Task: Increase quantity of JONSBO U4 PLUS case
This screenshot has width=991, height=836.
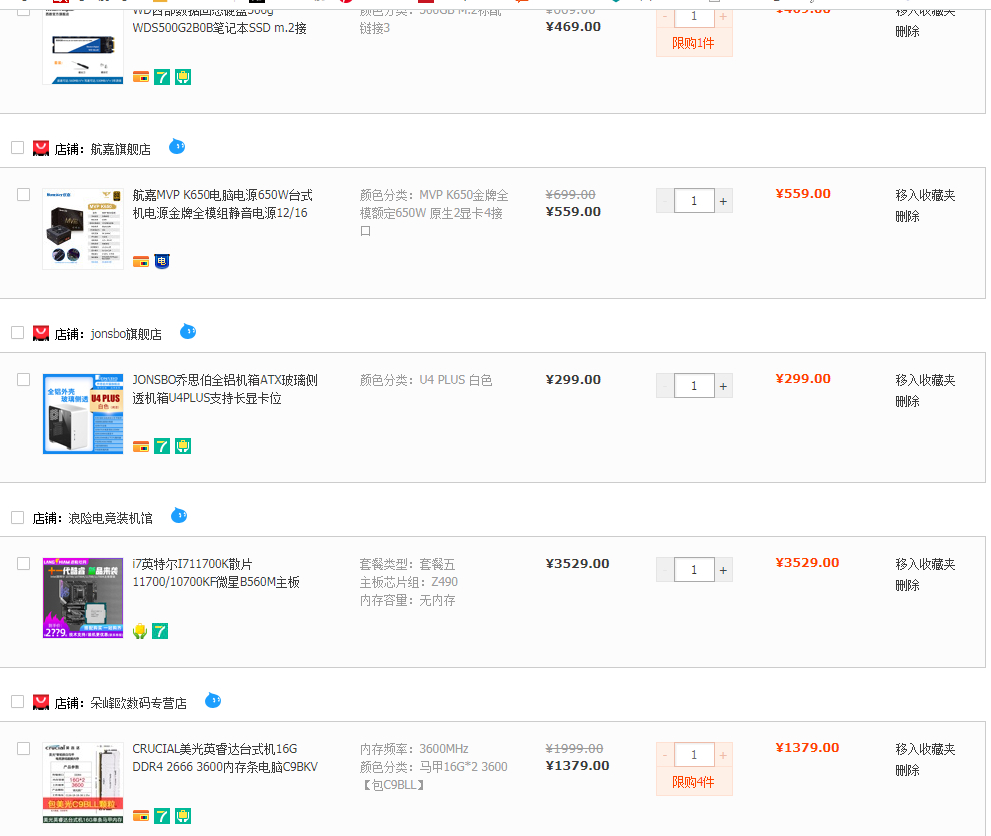Action: 724,386
